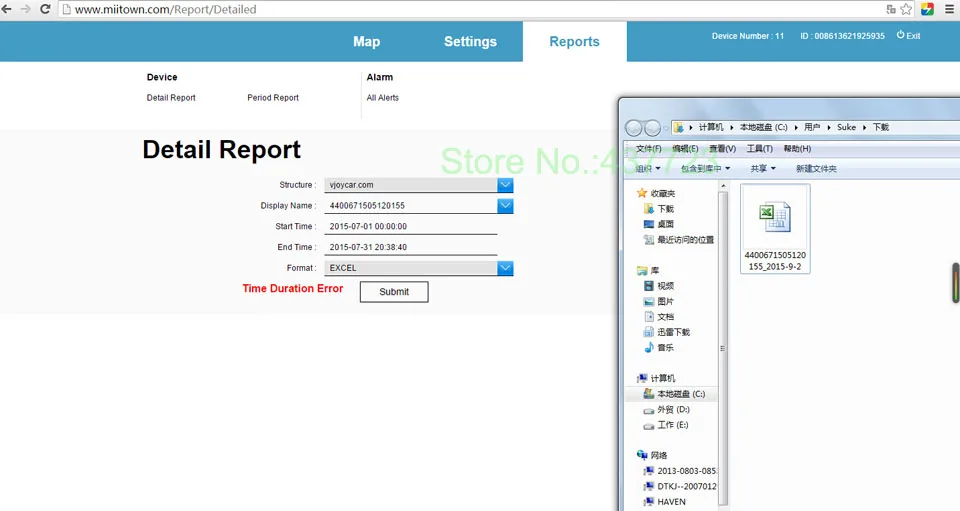Switch to the Settings tab
Screen dimensions: 960x511
(x=470, y=42)
